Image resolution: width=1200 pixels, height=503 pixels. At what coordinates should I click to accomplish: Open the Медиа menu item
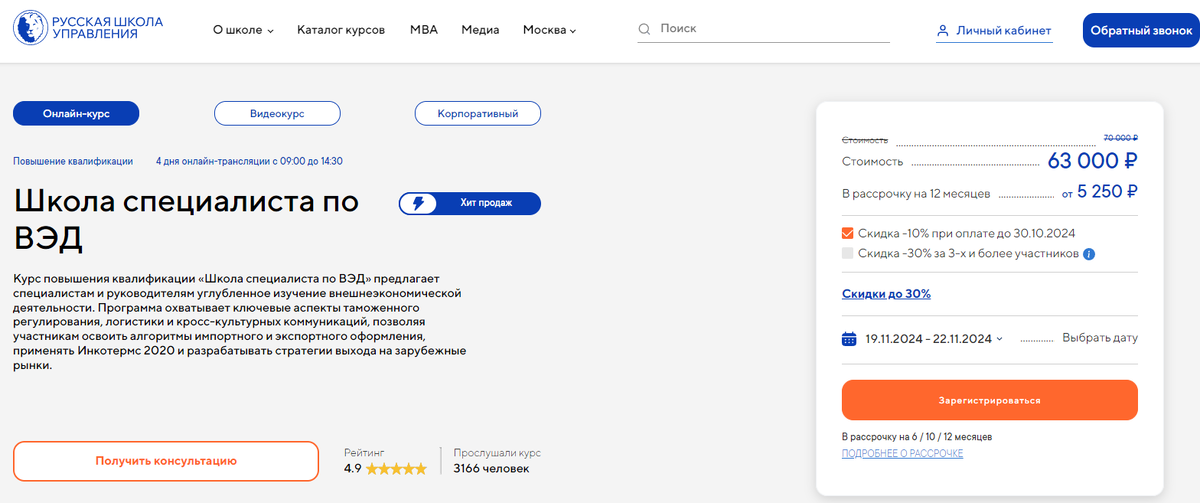[480, 30]
